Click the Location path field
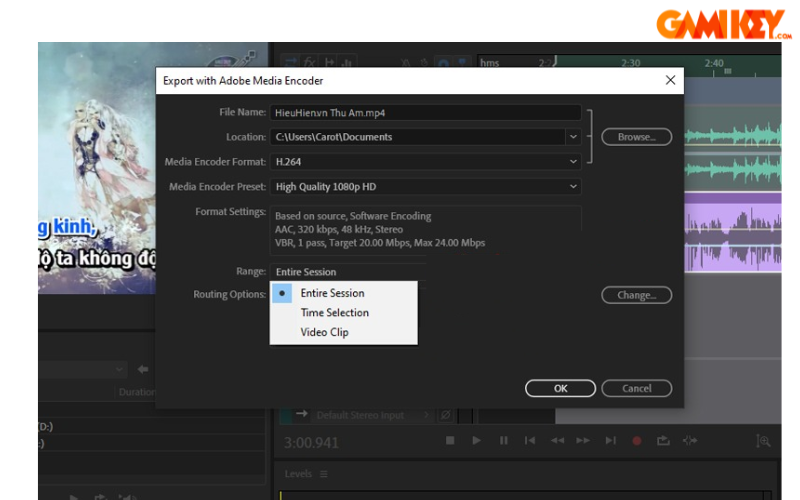The width and height of the screenshot is (800, 500). tap(417, 137)
